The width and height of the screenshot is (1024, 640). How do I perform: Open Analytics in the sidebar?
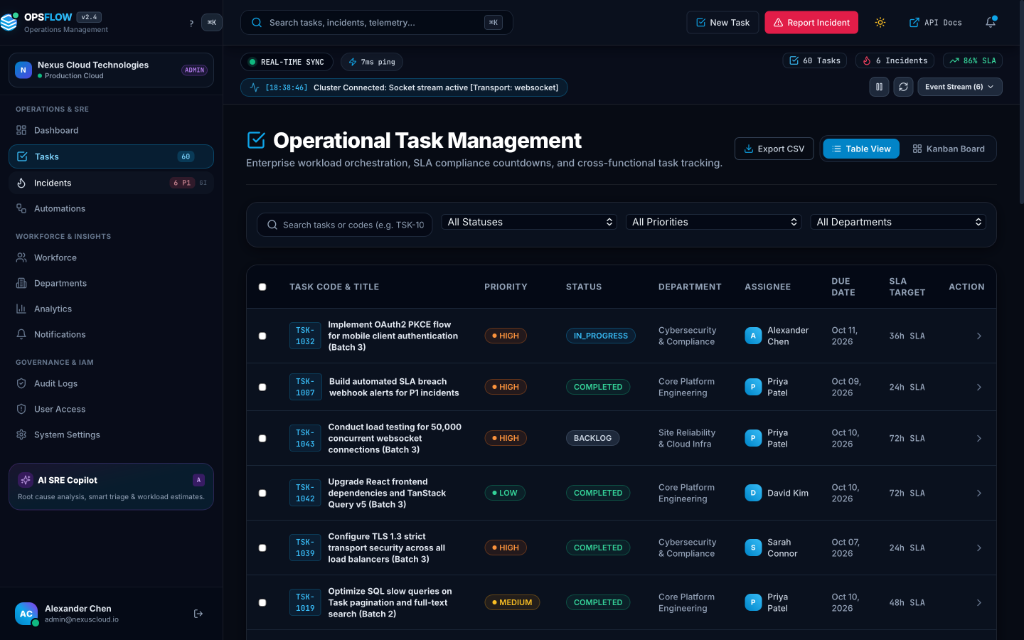pos(111,309)
